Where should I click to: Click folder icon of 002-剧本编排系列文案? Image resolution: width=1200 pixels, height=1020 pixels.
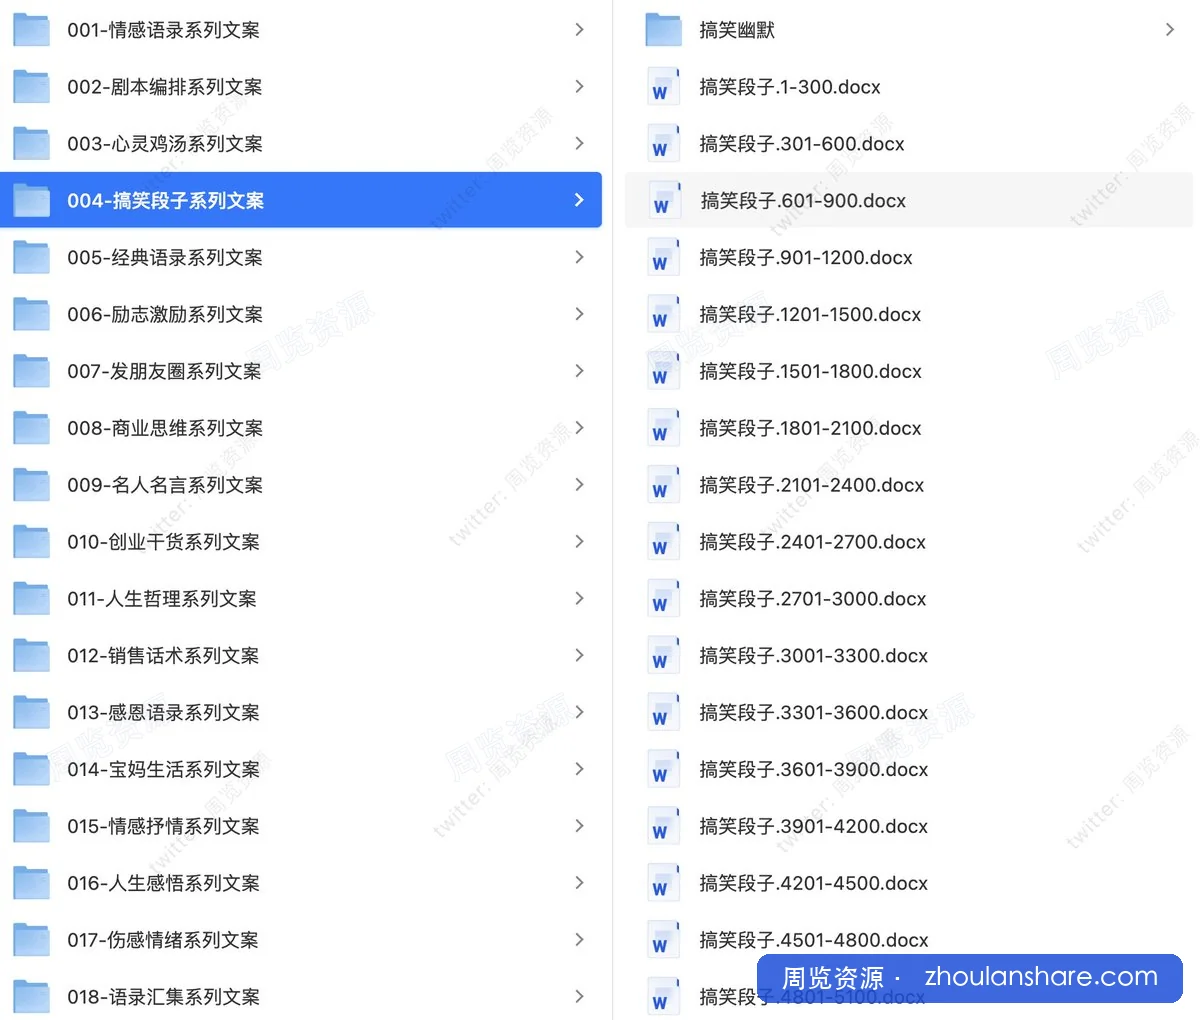[x=31, y=87]
